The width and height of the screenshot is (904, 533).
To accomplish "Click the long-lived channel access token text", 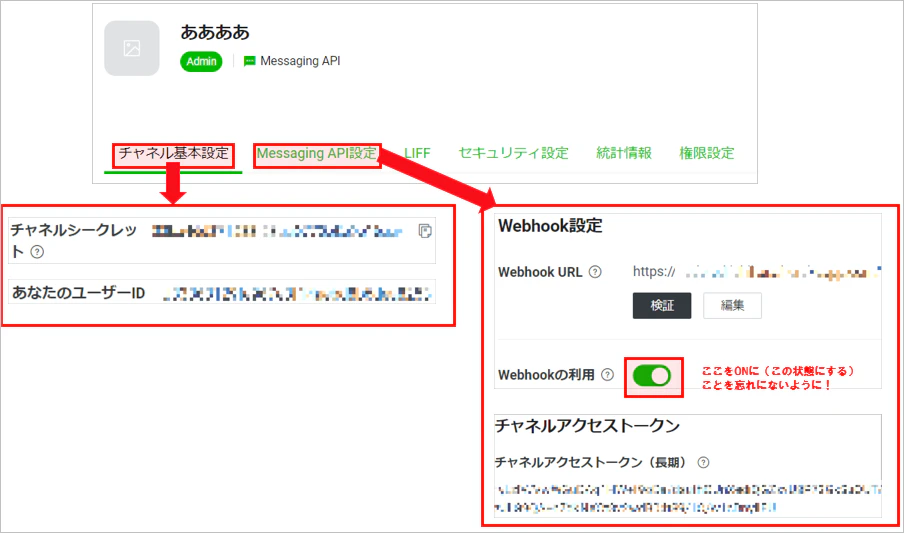I will click(x=688, y=498).
